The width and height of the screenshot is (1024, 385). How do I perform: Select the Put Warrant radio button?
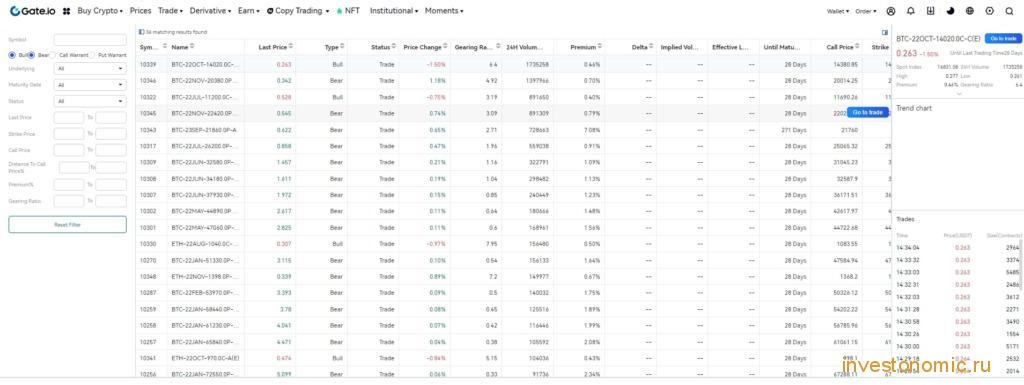pyautogui.click(x=92, y=55)
